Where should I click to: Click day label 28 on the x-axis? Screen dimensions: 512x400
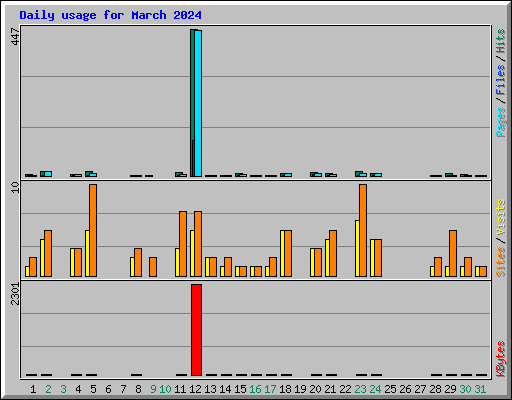point(435,389)
